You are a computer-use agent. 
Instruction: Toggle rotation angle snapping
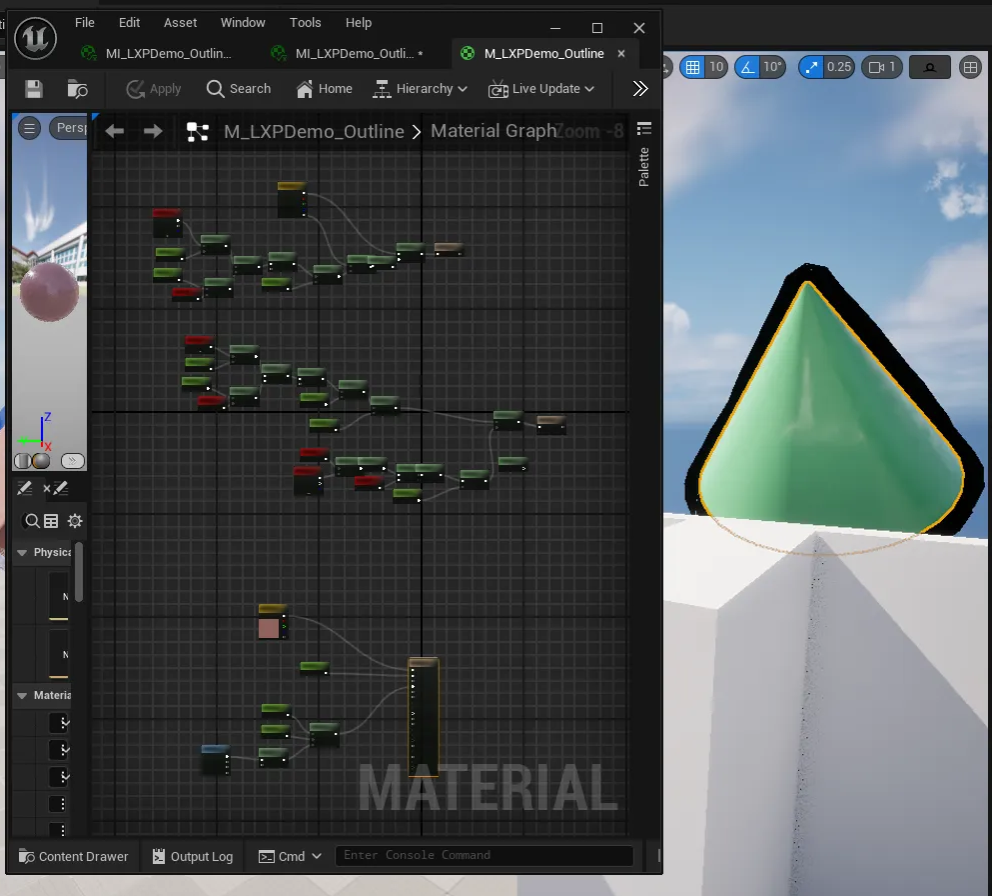[747, 67]
